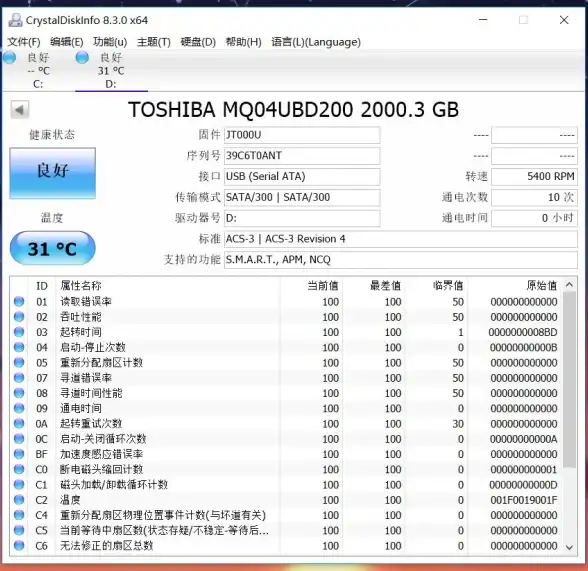Viewport: 588px width, 571px height.
Task: Select the 加速度感应错误率 attribute name
Action: (x=101, y=454)
